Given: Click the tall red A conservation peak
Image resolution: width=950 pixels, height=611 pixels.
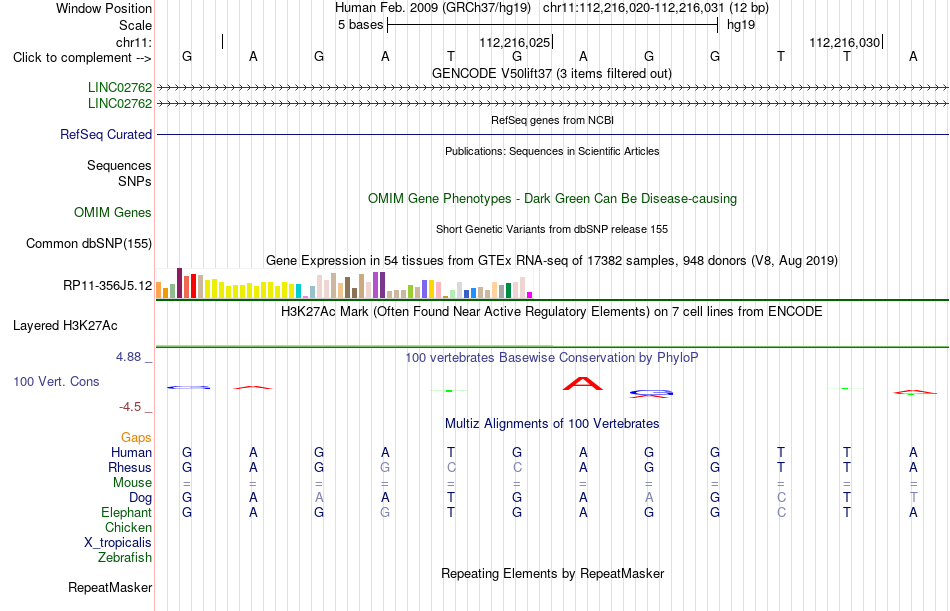Looking at the screenshot, I should pos(583,384).
